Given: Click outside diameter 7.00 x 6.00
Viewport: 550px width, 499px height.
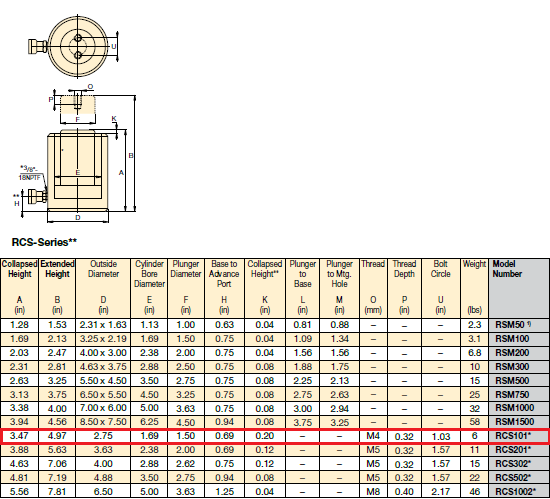Looking at the screenshot, I should 103,408.
